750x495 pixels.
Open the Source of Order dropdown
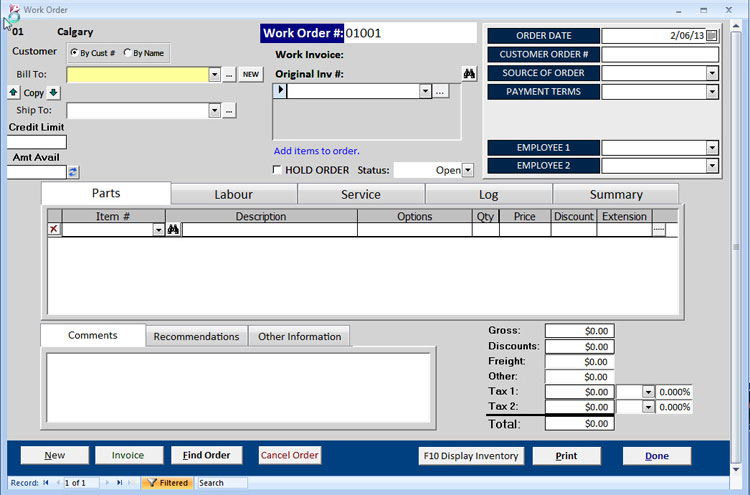pyautogui.click(x=712, y=73)
